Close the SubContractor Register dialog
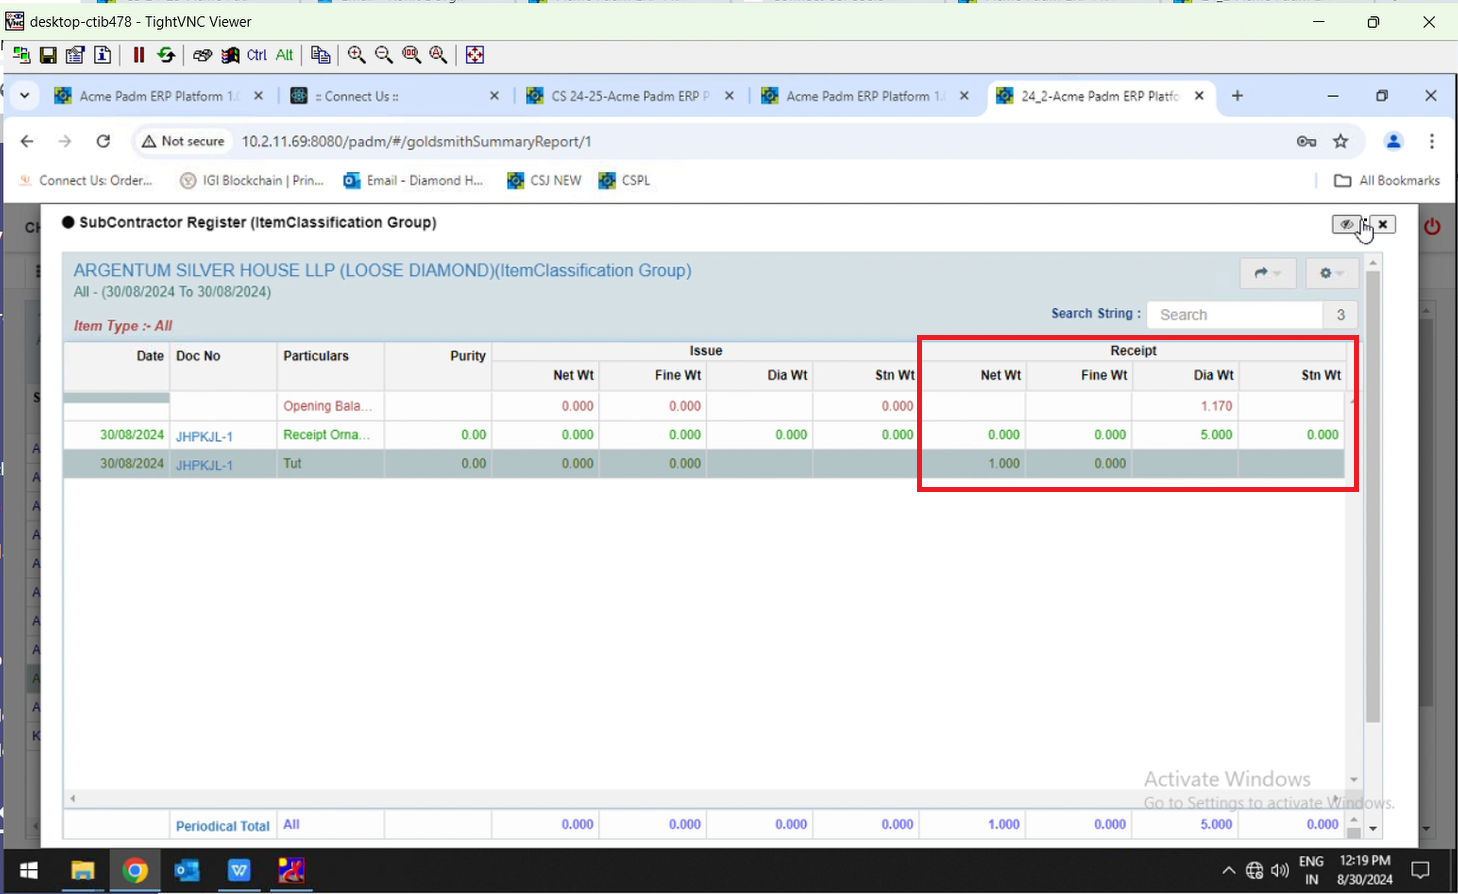This screenshot has width=1458, height=894. tap(1383, 224)
